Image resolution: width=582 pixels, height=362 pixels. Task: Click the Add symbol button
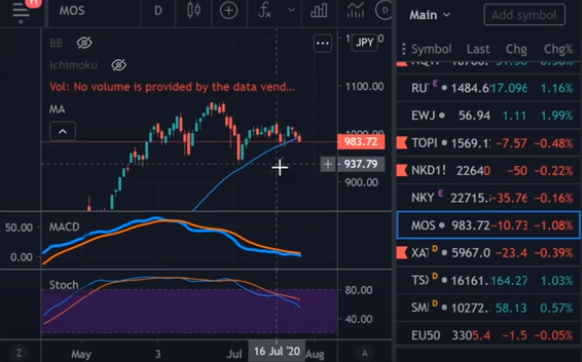(524, 15)
